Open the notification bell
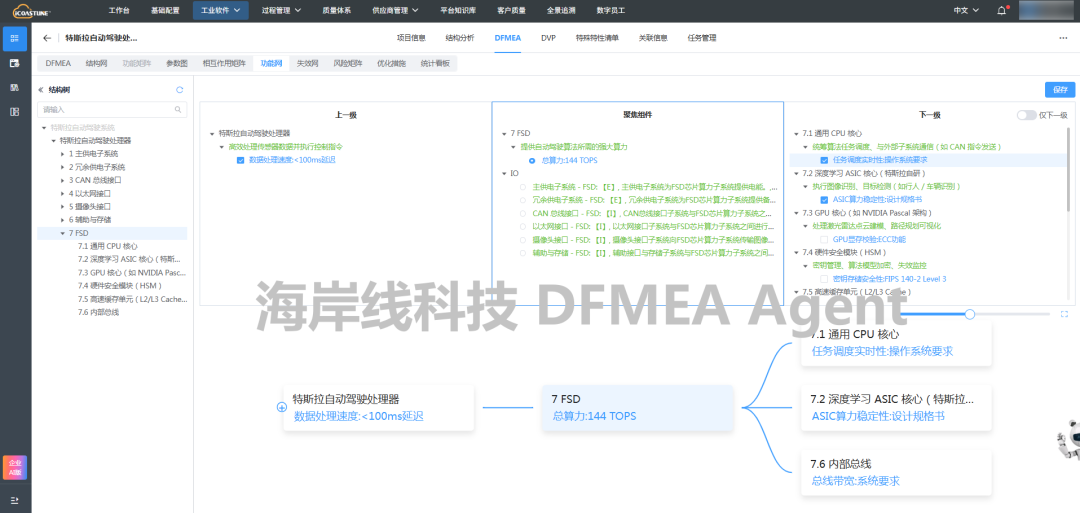Screen dimensions: 1080x513 click(1002, 10)
